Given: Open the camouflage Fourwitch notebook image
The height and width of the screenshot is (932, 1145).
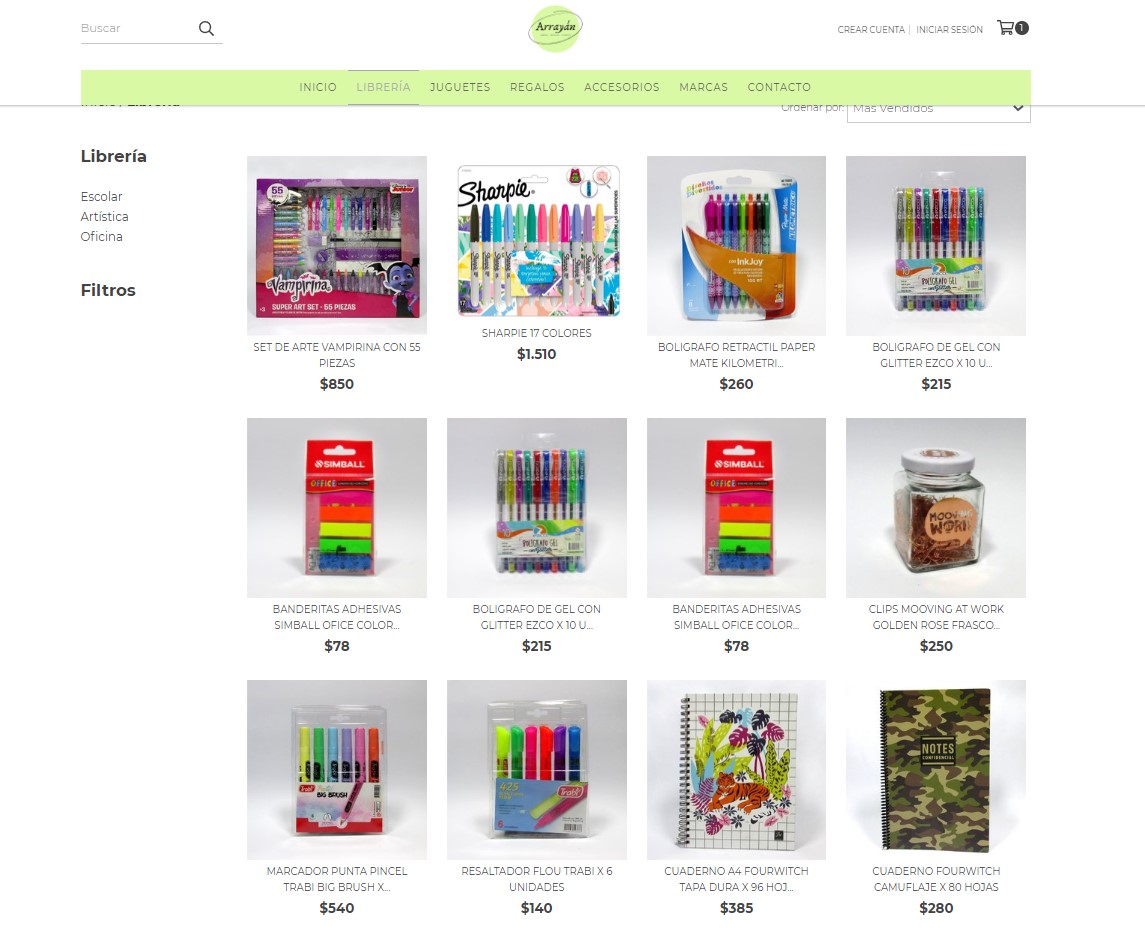Looking at the screenshot, I should [x=936, y=770].
